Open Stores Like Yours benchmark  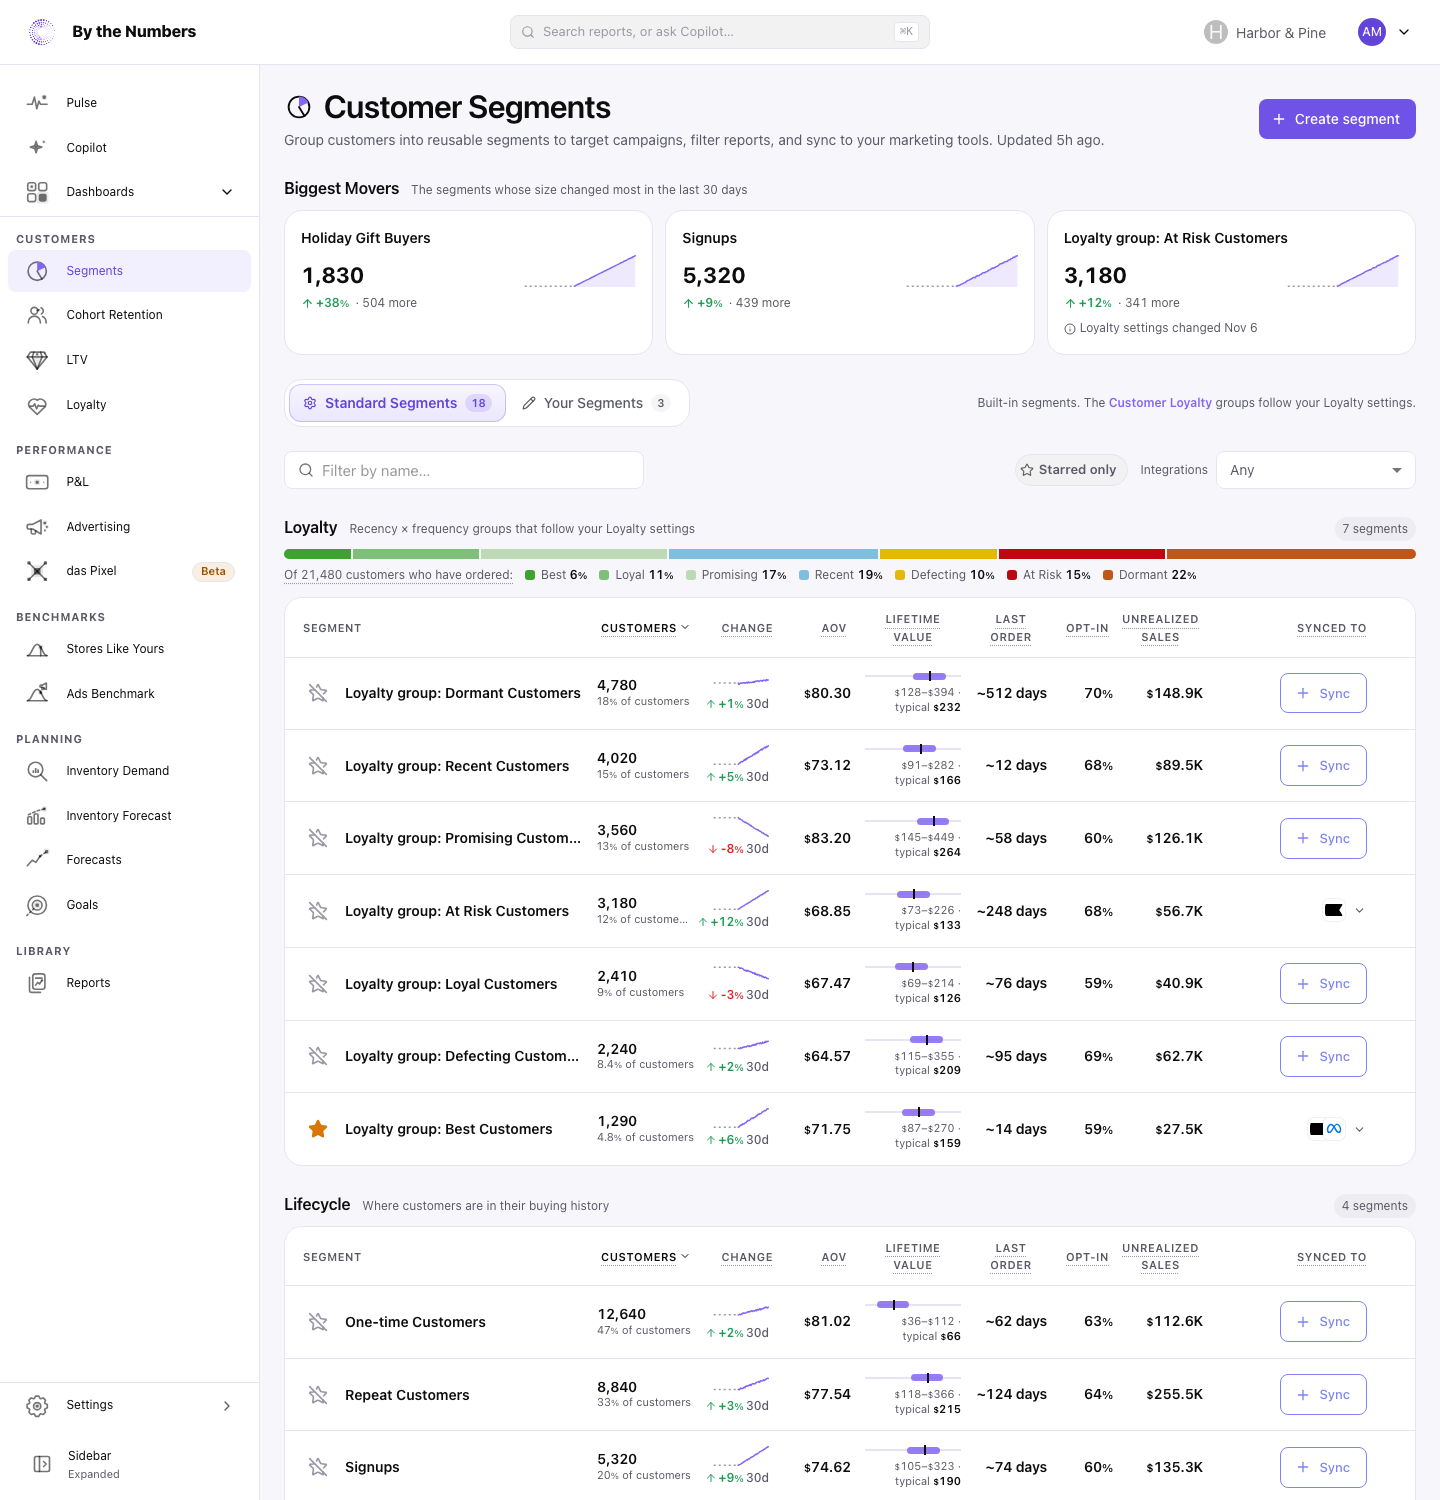(129, 649)
